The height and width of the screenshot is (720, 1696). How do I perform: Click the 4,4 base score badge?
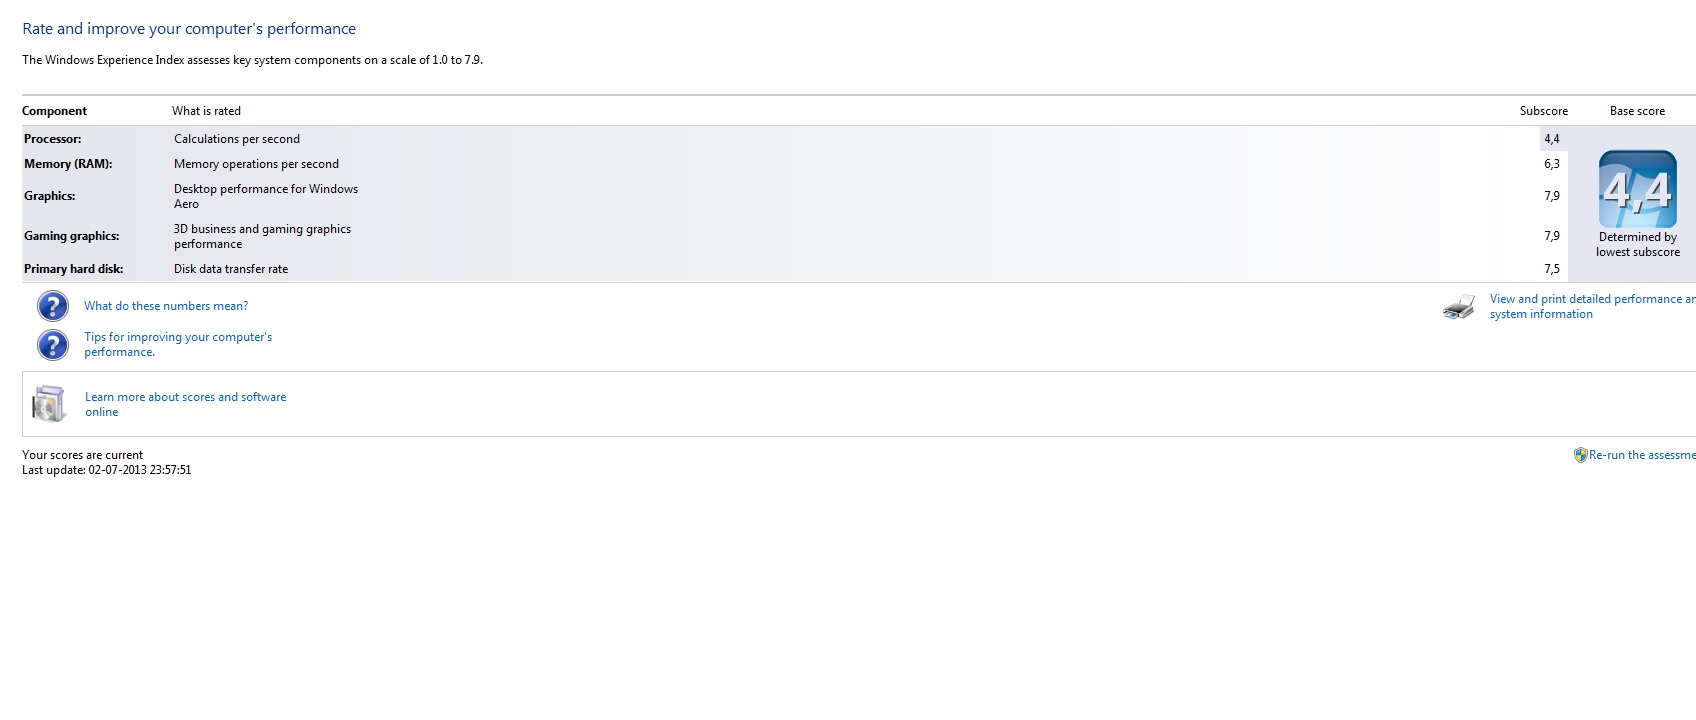(1638, 189)
